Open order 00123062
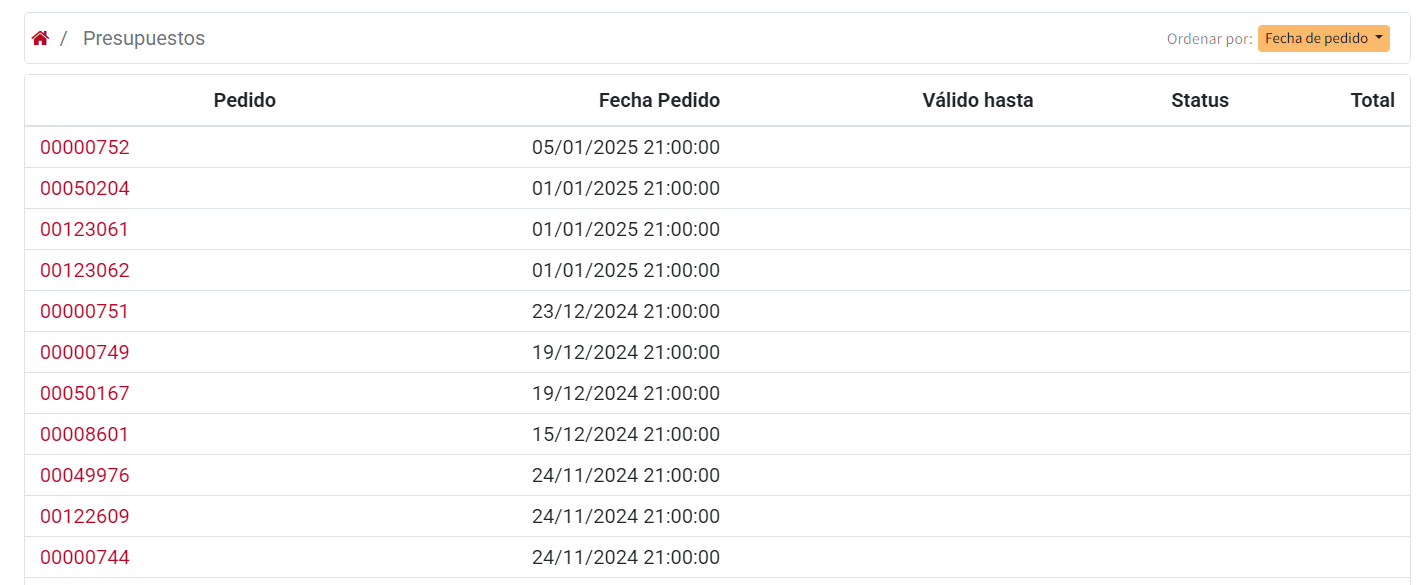 click(x=85, y=270)
